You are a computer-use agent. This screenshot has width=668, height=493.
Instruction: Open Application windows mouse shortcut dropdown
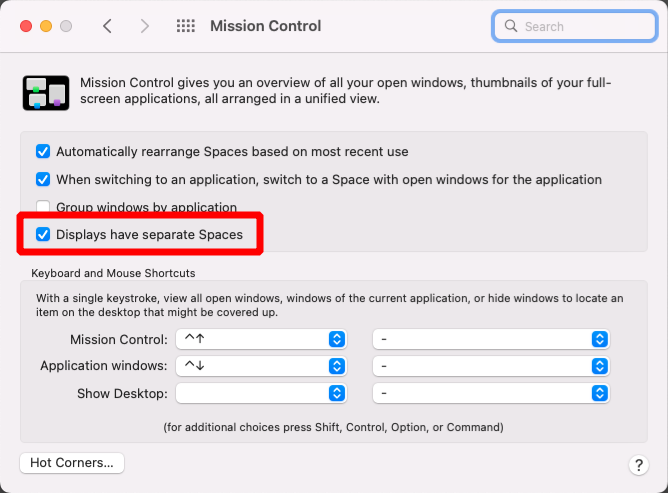click(x=491, y=366)
